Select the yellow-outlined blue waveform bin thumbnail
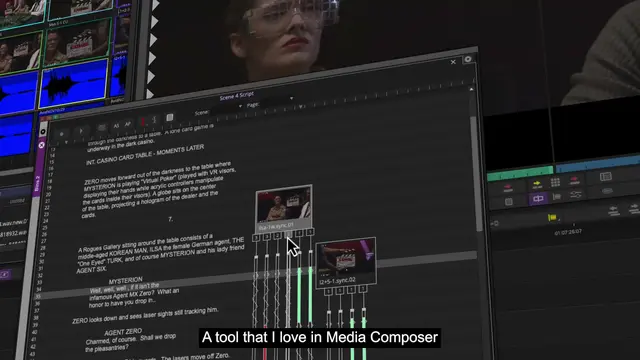The width and height of the screenshot is (640, 360). (x=74, y=84)
